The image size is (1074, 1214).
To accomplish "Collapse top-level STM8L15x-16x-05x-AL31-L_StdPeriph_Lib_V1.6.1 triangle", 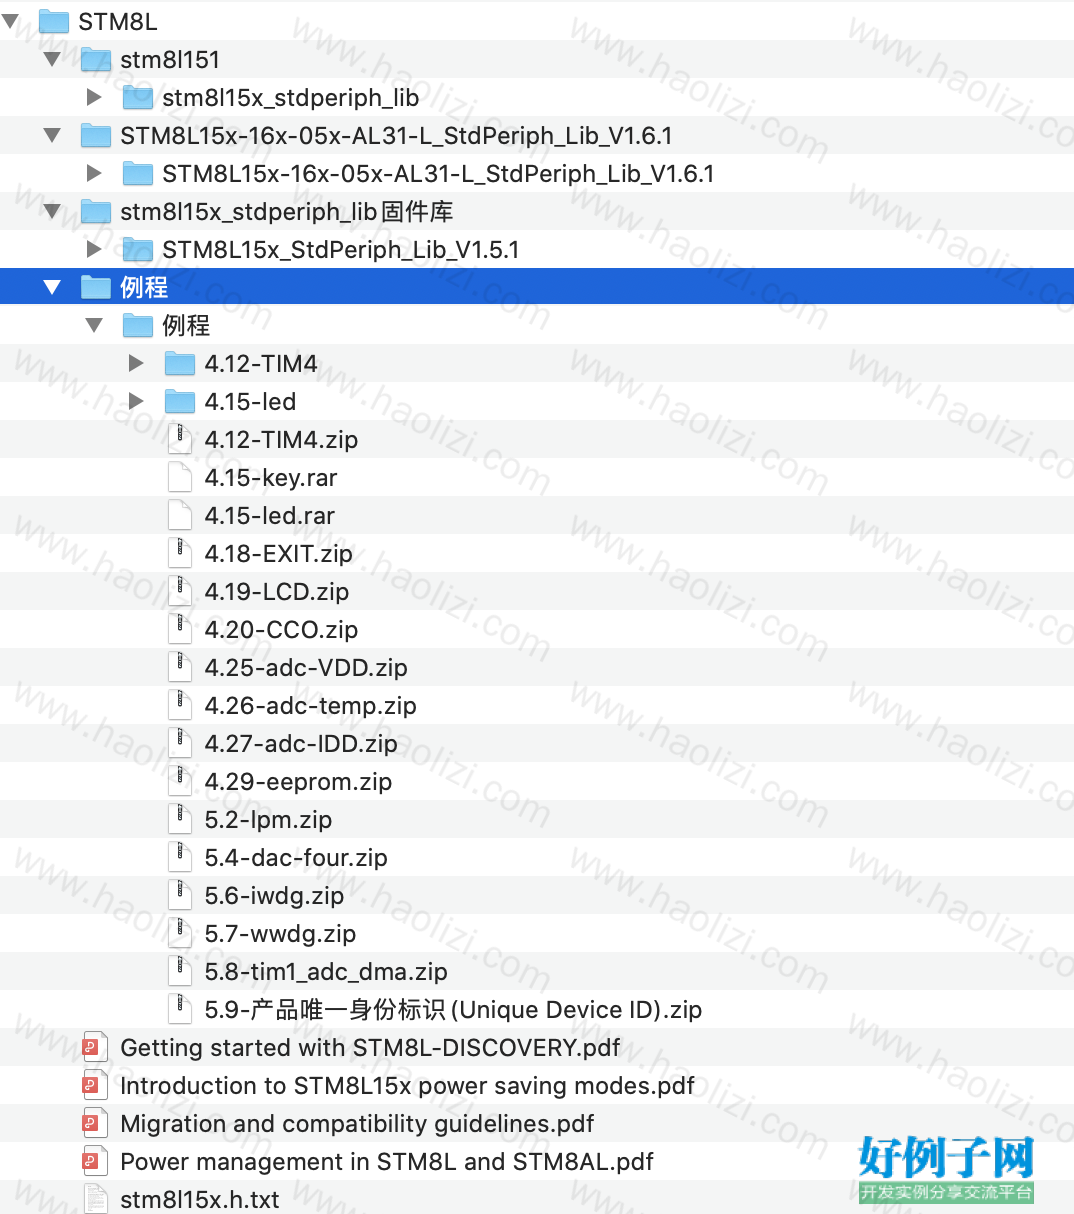I will pos(53,135).
